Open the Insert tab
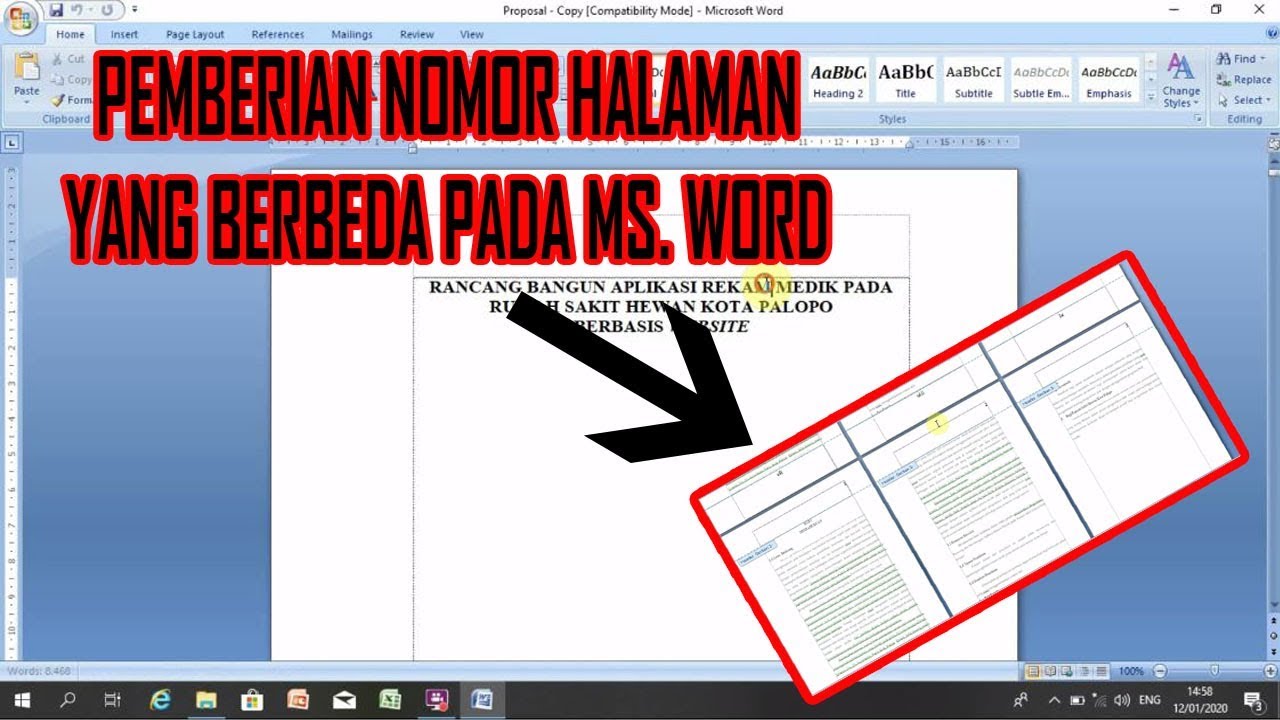This screenshot has width=1280, height=720. click(124, 34)
